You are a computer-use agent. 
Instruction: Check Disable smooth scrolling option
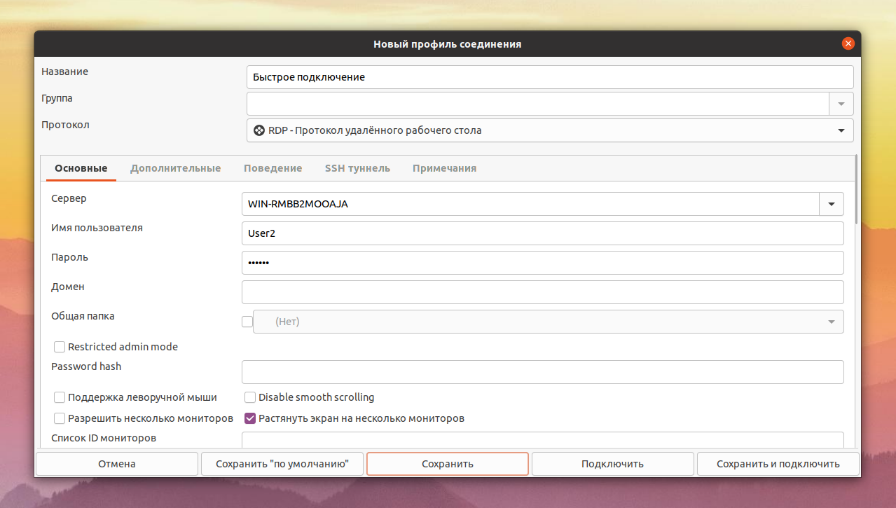250,397
